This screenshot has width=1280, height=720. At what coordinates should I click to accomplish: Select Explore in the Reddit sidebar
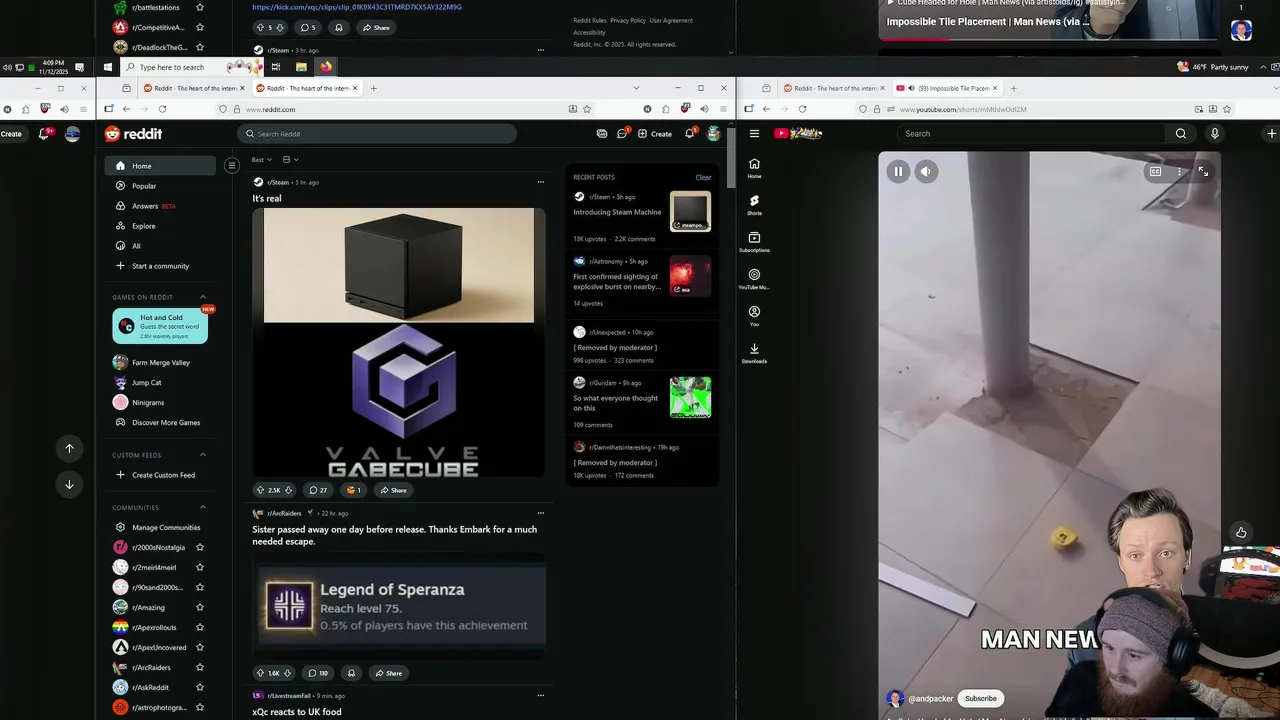coord(160,226)
